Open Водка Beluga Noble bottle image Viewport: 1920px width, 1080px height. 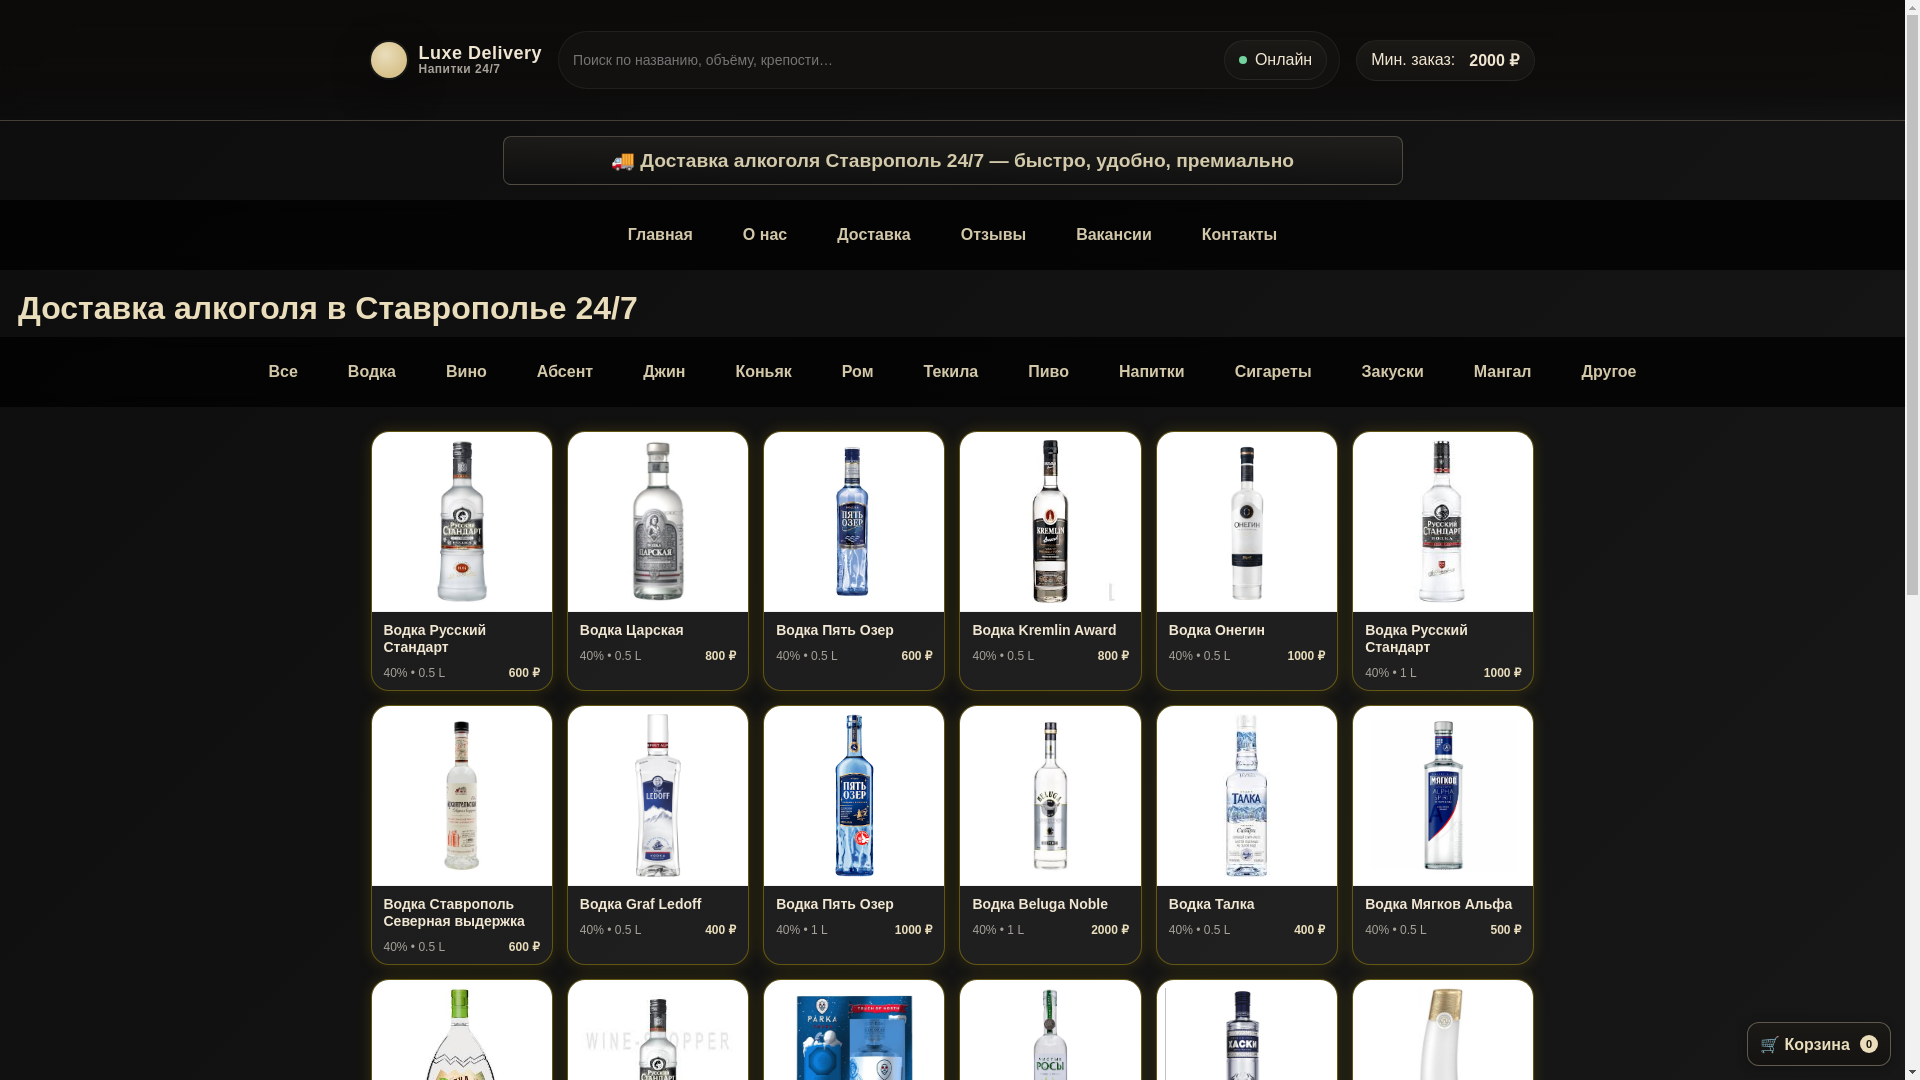click(1050, 796)
